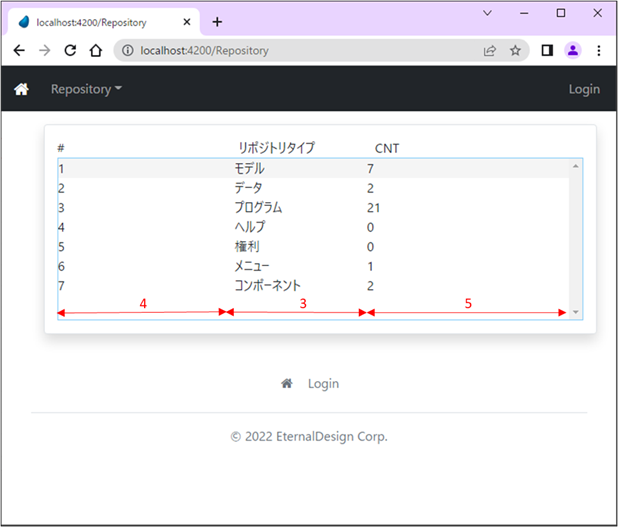Close the localhost:4200/Repository tab
This screenshot has width=618, height=527.
187,21
